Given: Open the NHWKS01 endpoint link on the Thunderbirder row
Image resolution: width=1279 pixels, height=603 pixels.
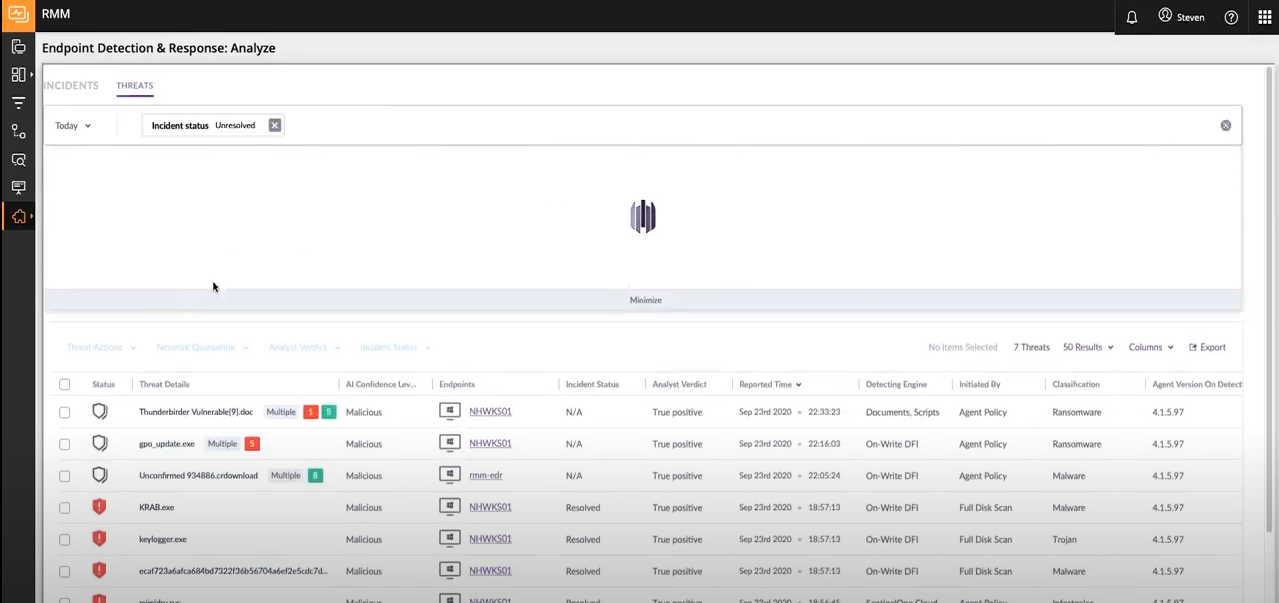Looking at the screenshot, I should point(489,411).
